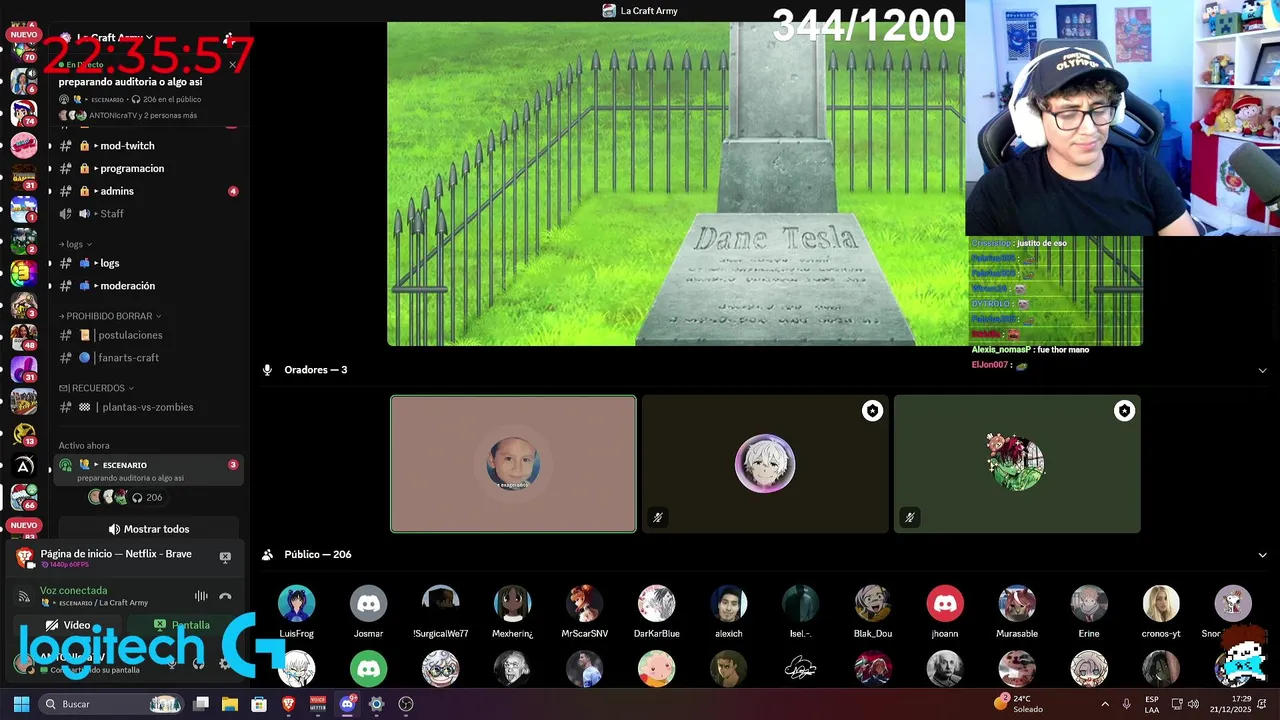Open MrScarSNV audience avatar
The height and width of the screenshot is (720, 1280).
coord(584,603)
